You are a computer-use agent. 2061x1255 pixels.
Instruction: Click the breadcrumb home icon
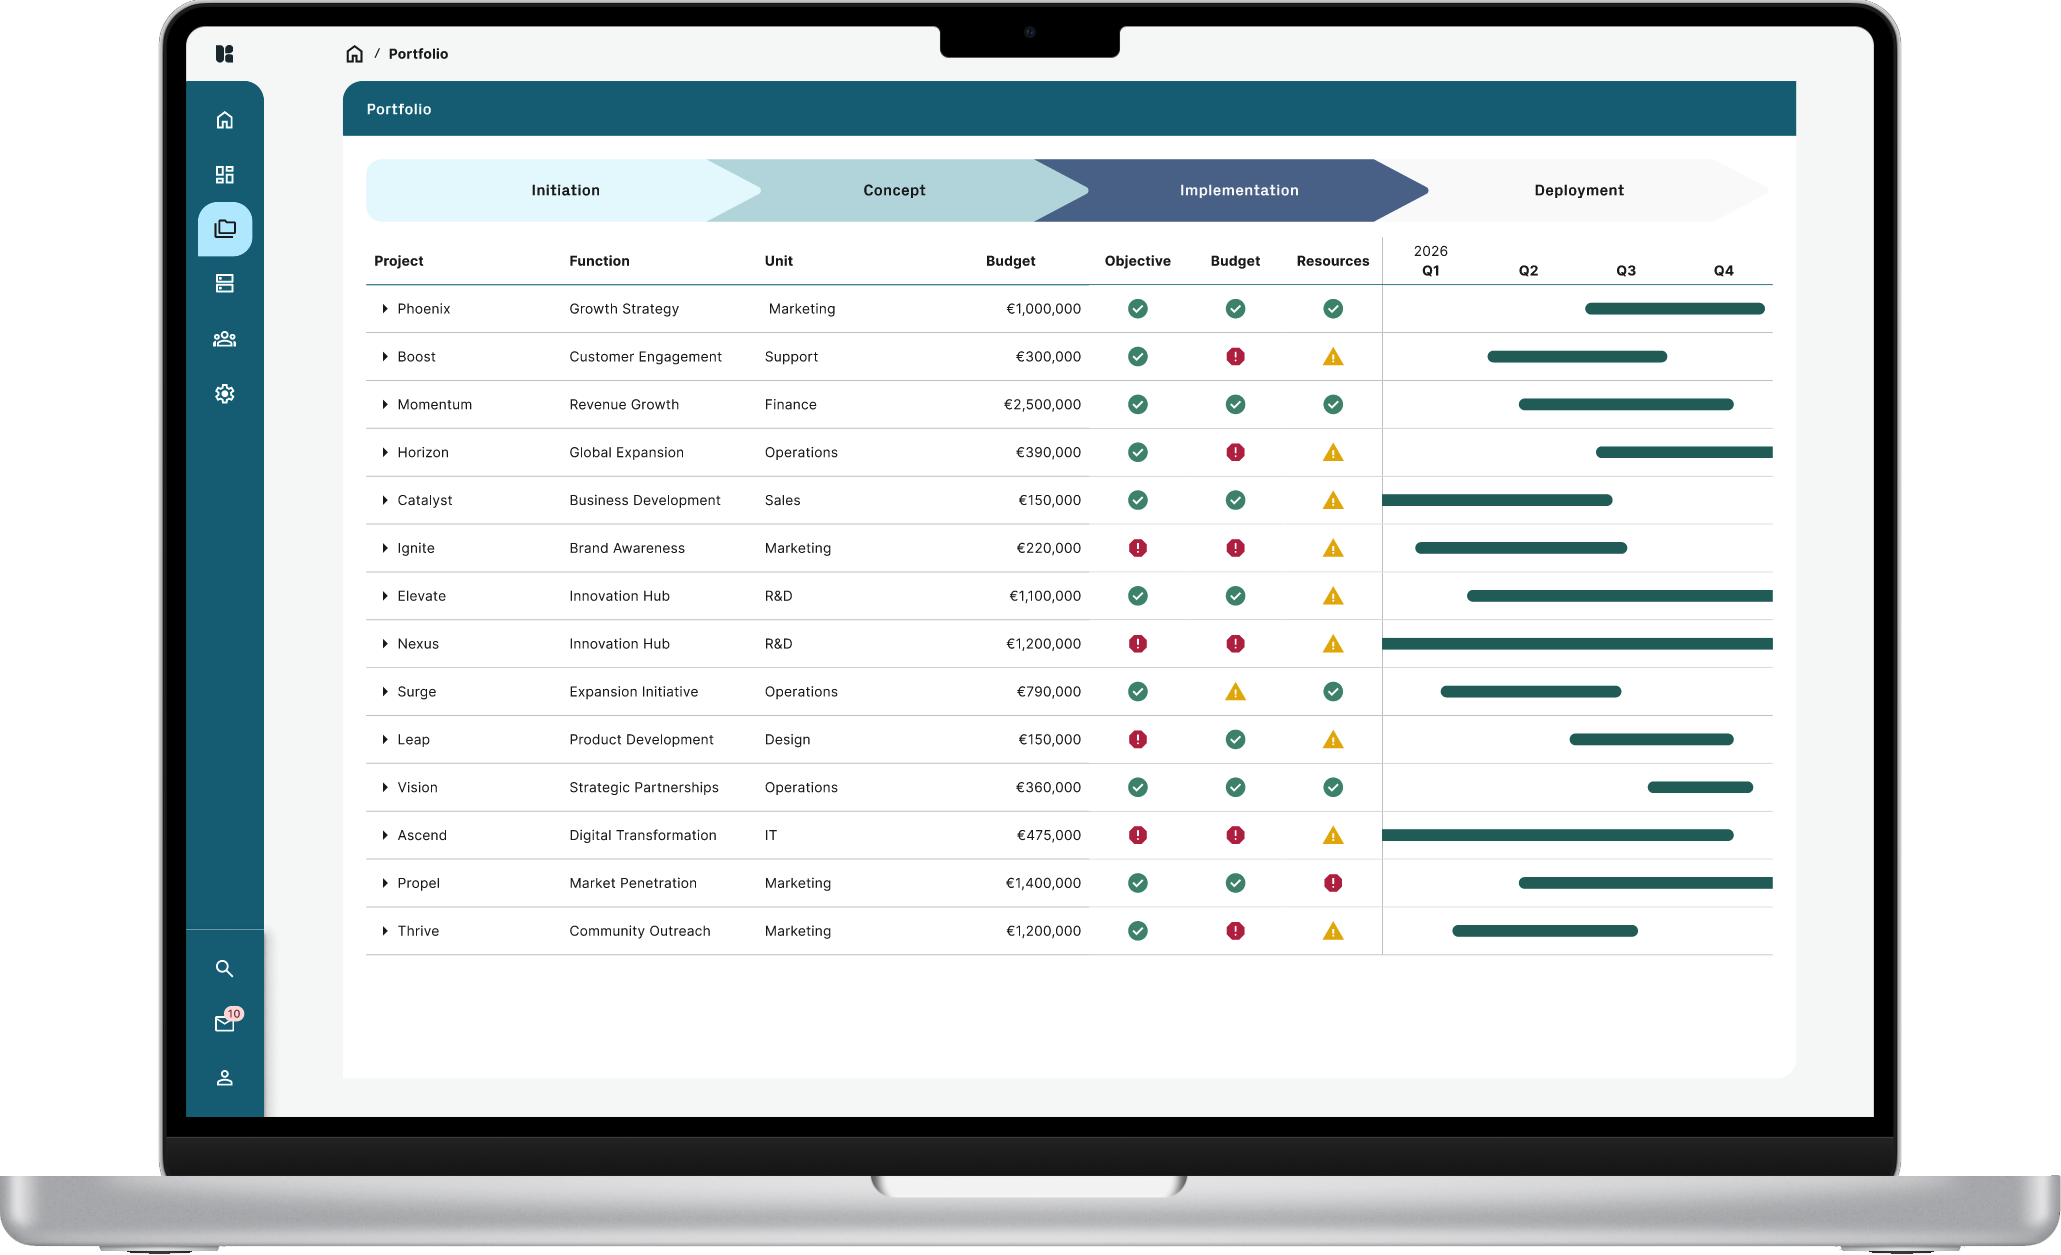(354, 54)
